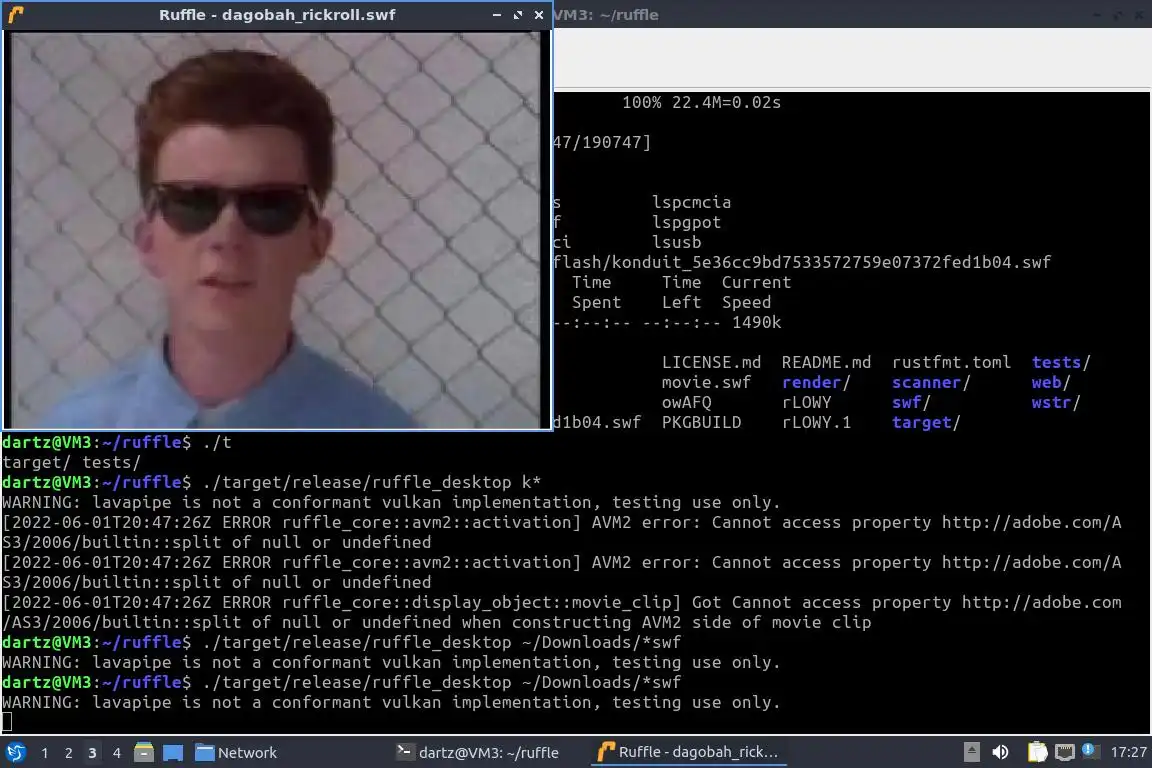The image size is (1152, 768).
Task: Click 'rustfmt.toml' in terminal listing
Action: (951, 362)
